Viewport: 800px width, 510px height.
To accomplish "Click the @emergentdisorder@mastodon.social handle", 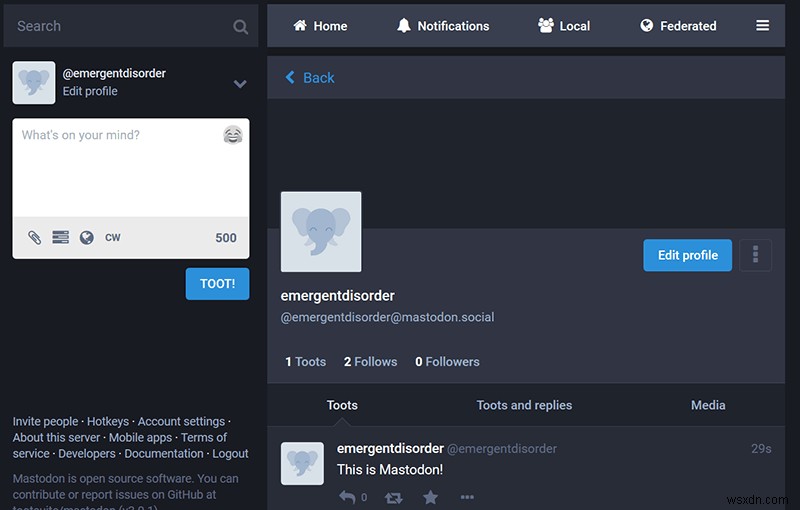I will (387, 317).
